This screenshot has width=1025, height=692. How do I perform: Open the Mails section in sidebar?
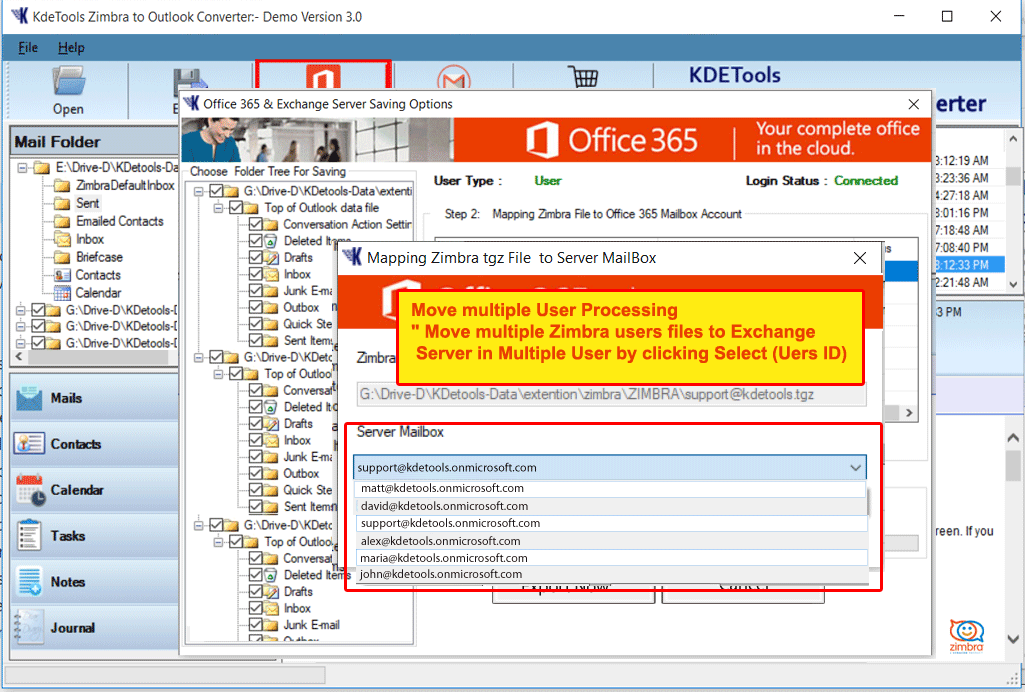(x=66, y=398)
